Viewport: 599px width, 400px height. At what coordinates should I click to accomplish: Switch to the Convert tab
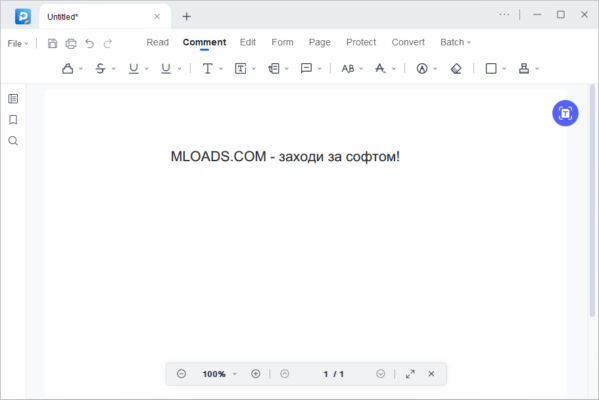[x=408, y=42]
